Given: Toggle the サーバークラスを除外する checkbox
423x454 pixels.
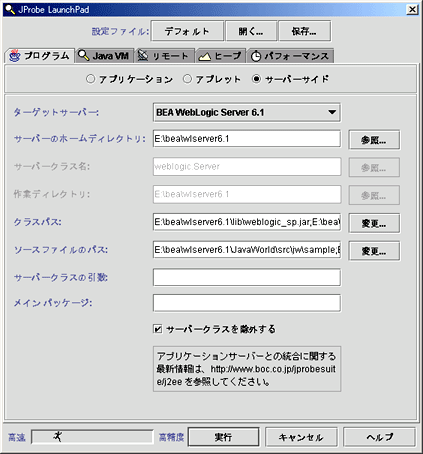Looking at the screenshot, I should (158, 329).
